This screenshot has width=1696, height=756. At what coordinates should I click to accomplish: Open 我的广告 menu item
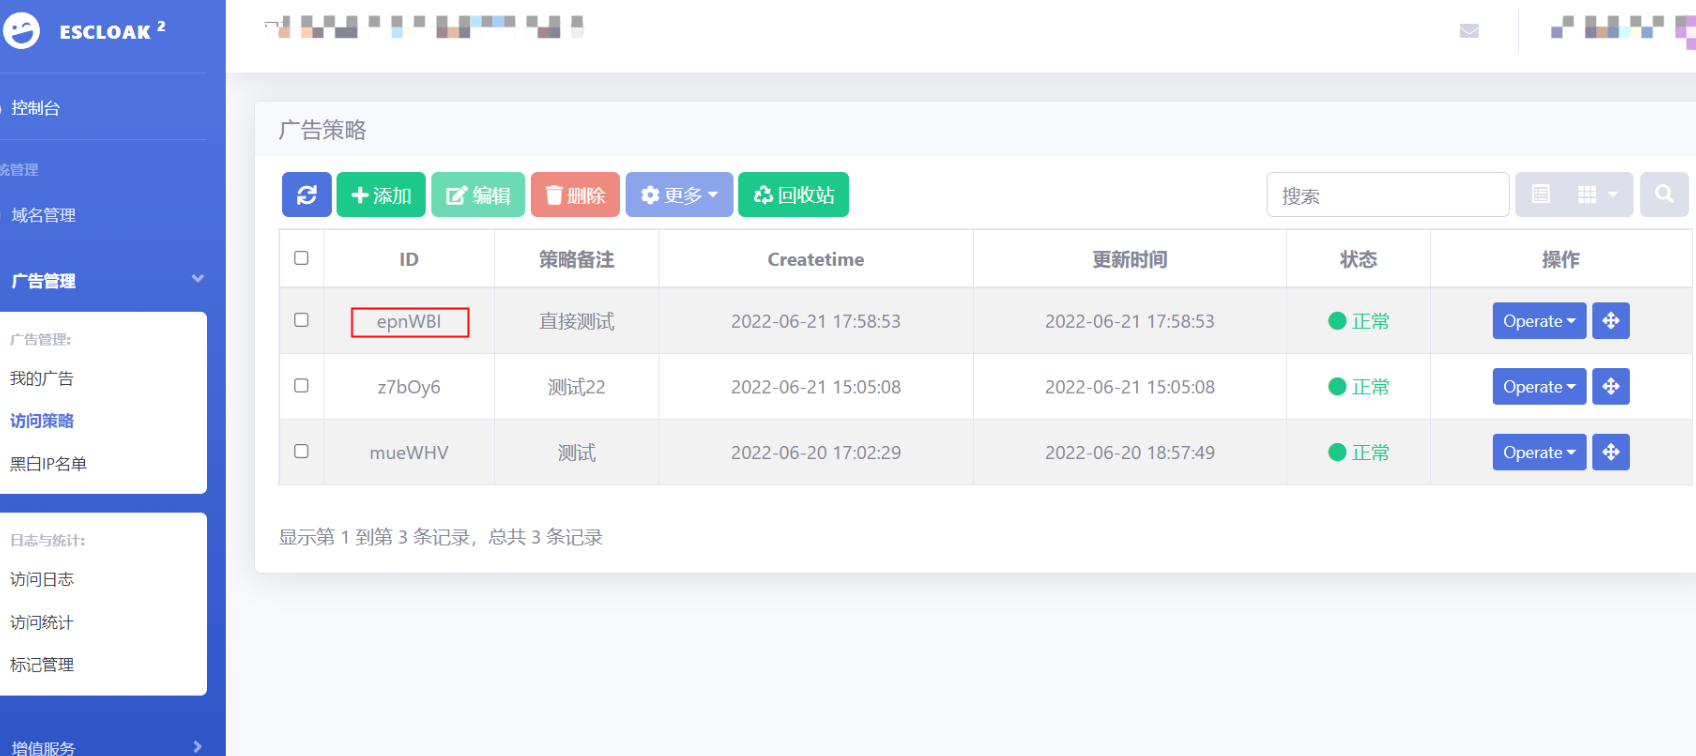42,378
